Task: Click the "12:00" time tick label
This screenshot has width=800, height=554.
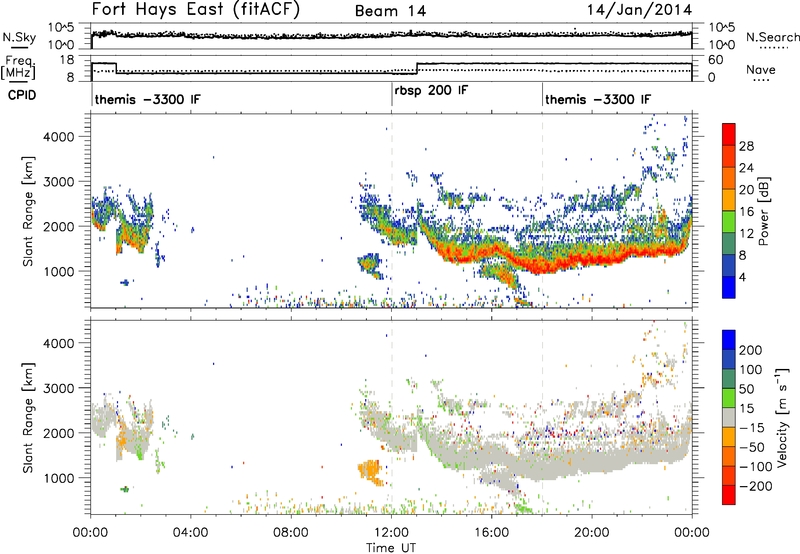Action: tap(391, 533)
